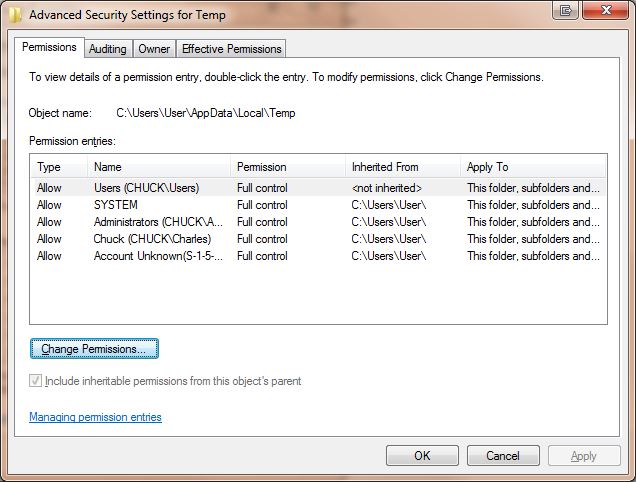
Task: Select the Permissions tab
Action: click(49, 47)
